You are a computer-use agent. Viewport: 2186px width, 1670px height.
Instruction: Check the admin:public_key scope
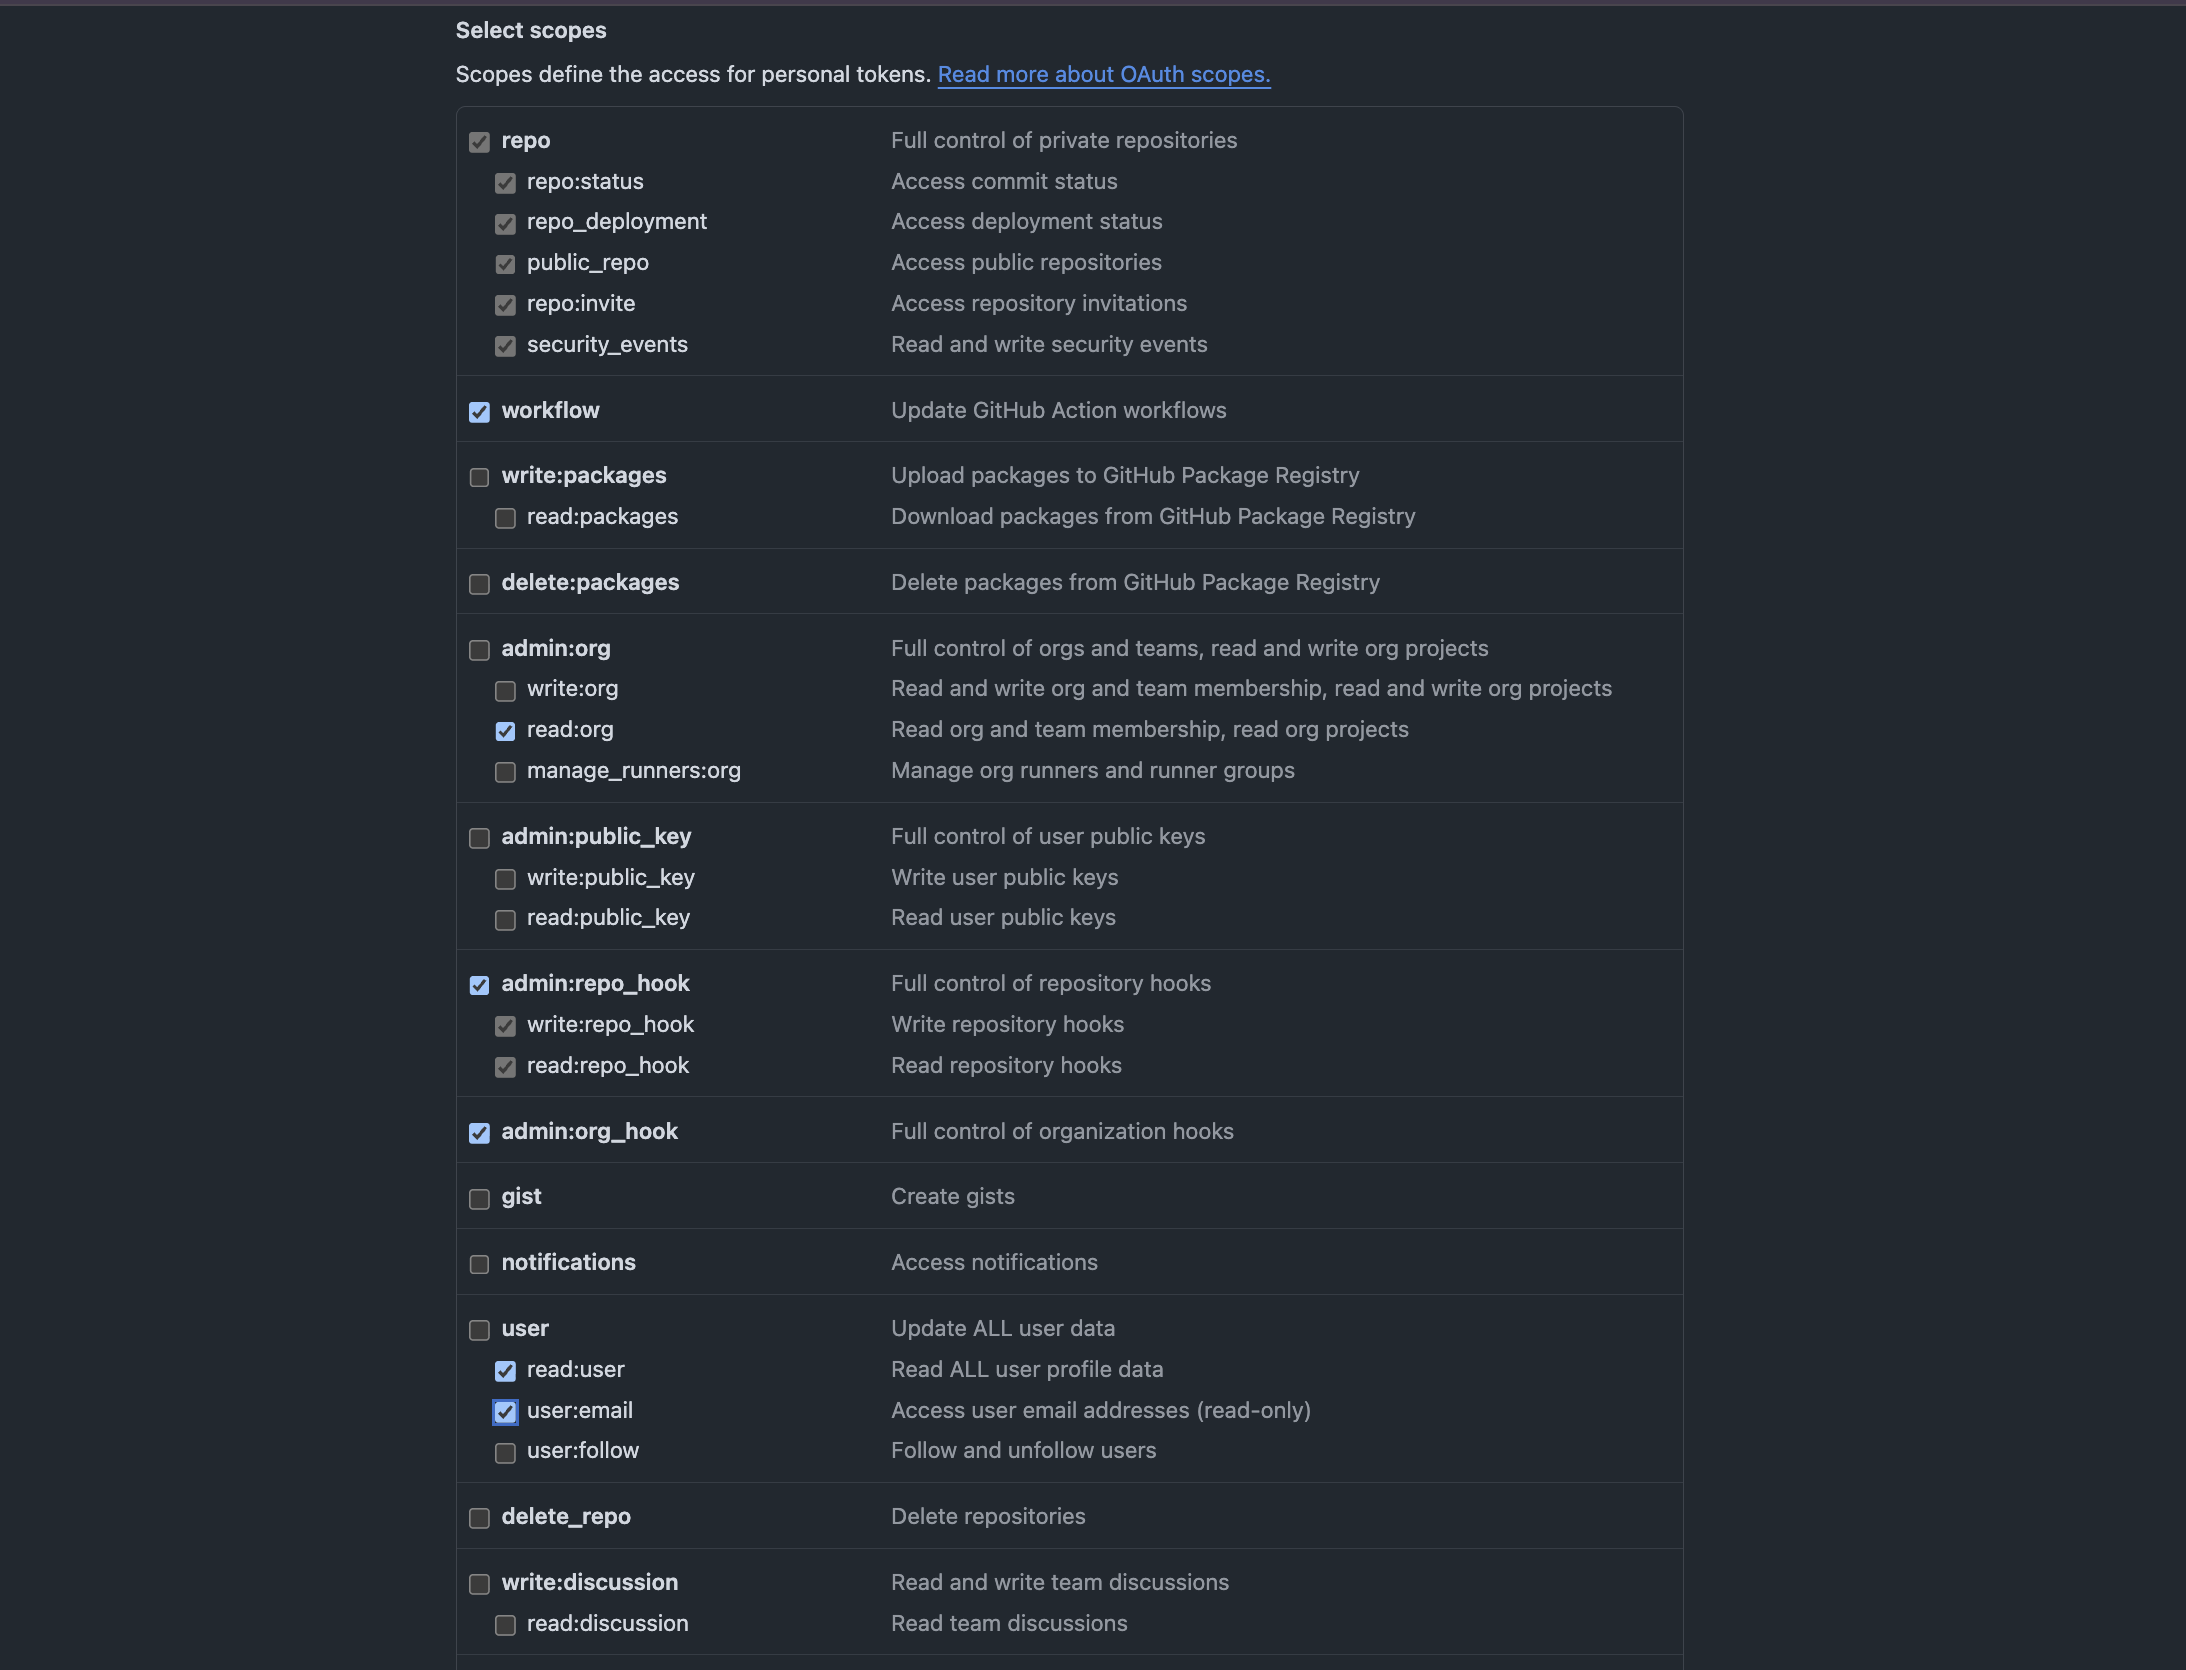(x=480, y=838)
